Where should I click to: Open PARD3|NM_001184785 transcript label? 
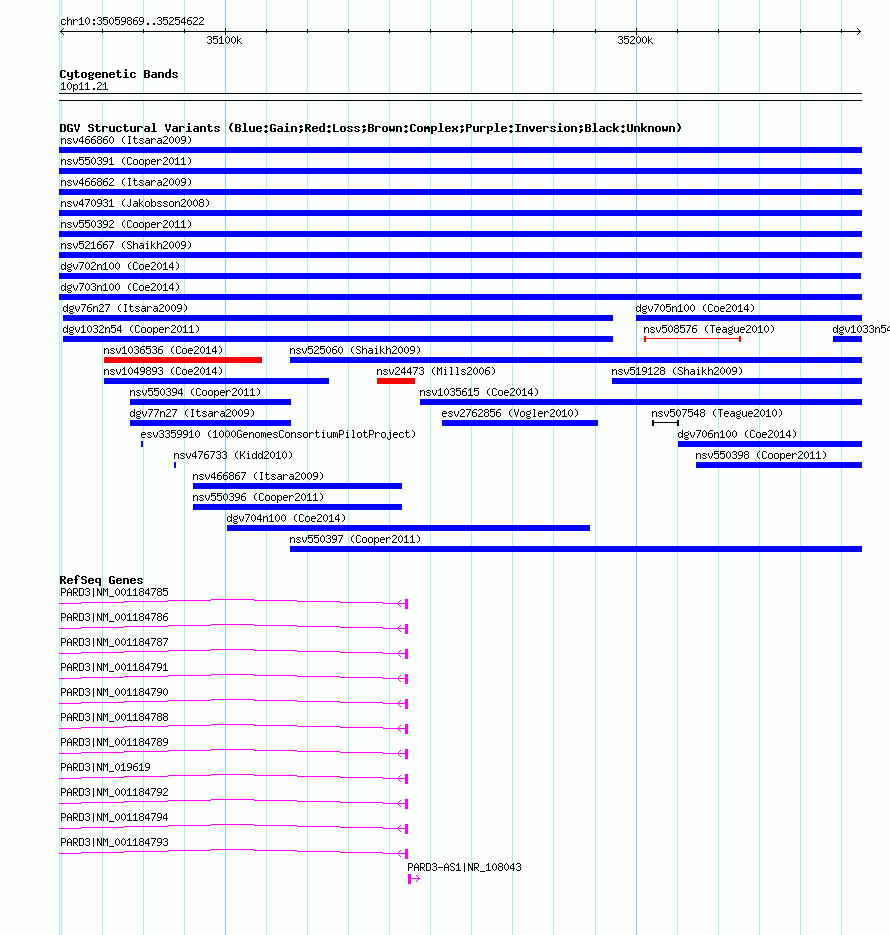(x=114, y=592)
